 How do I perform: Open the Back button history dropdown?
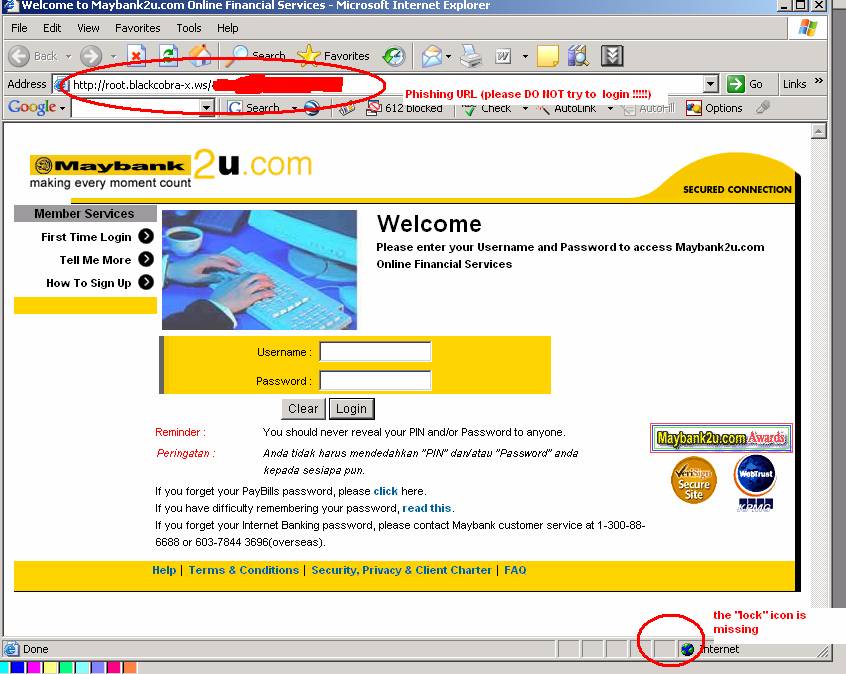69,56
